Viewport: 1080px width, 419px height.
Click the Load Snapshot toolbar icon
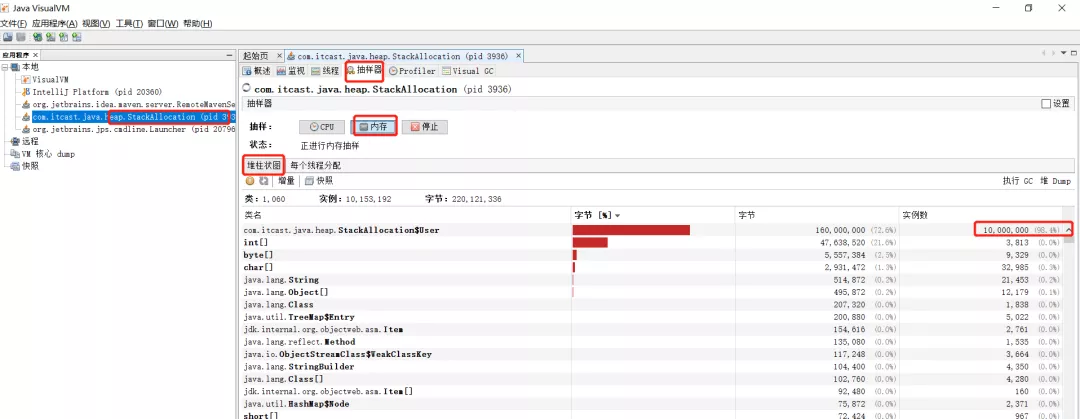[8, 37]
